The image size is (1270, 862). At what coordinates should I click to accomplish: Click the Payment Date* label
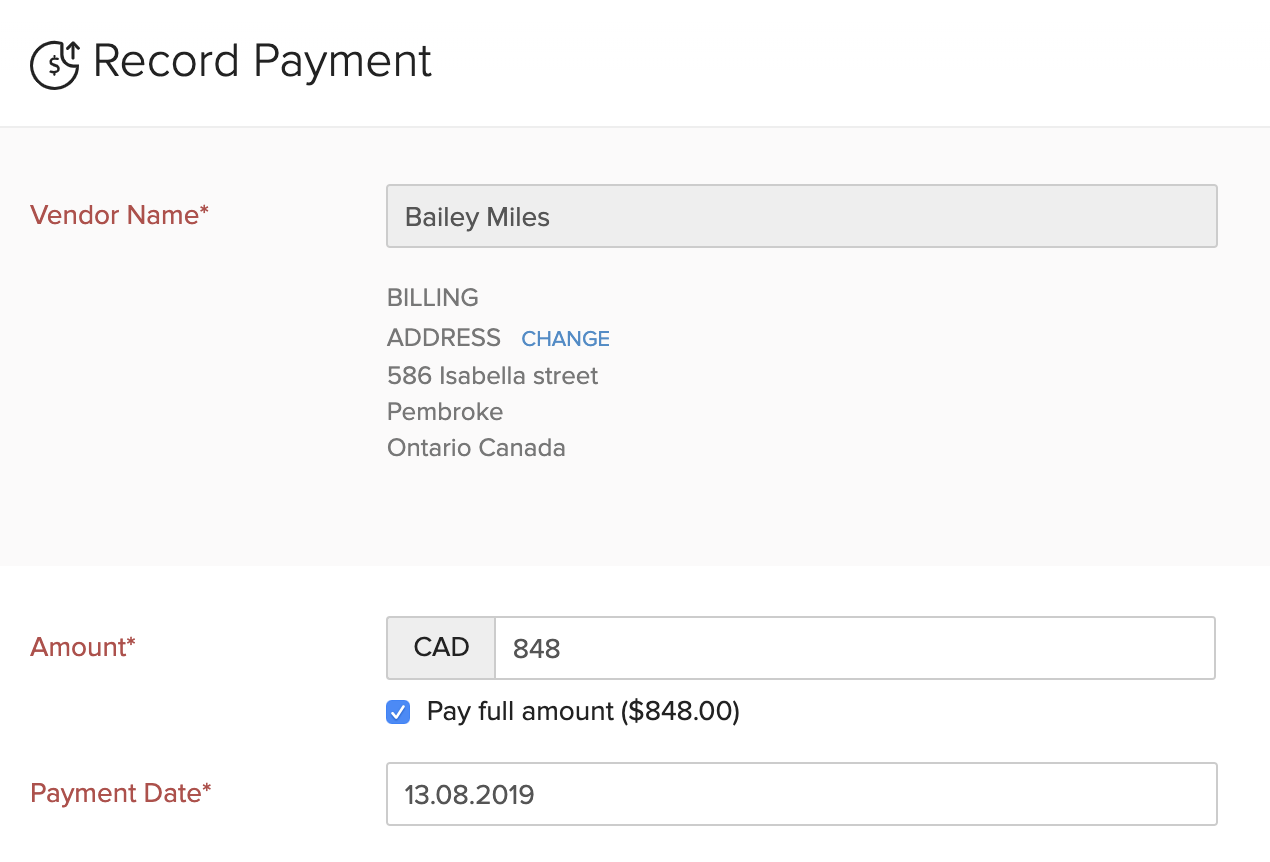120,793
